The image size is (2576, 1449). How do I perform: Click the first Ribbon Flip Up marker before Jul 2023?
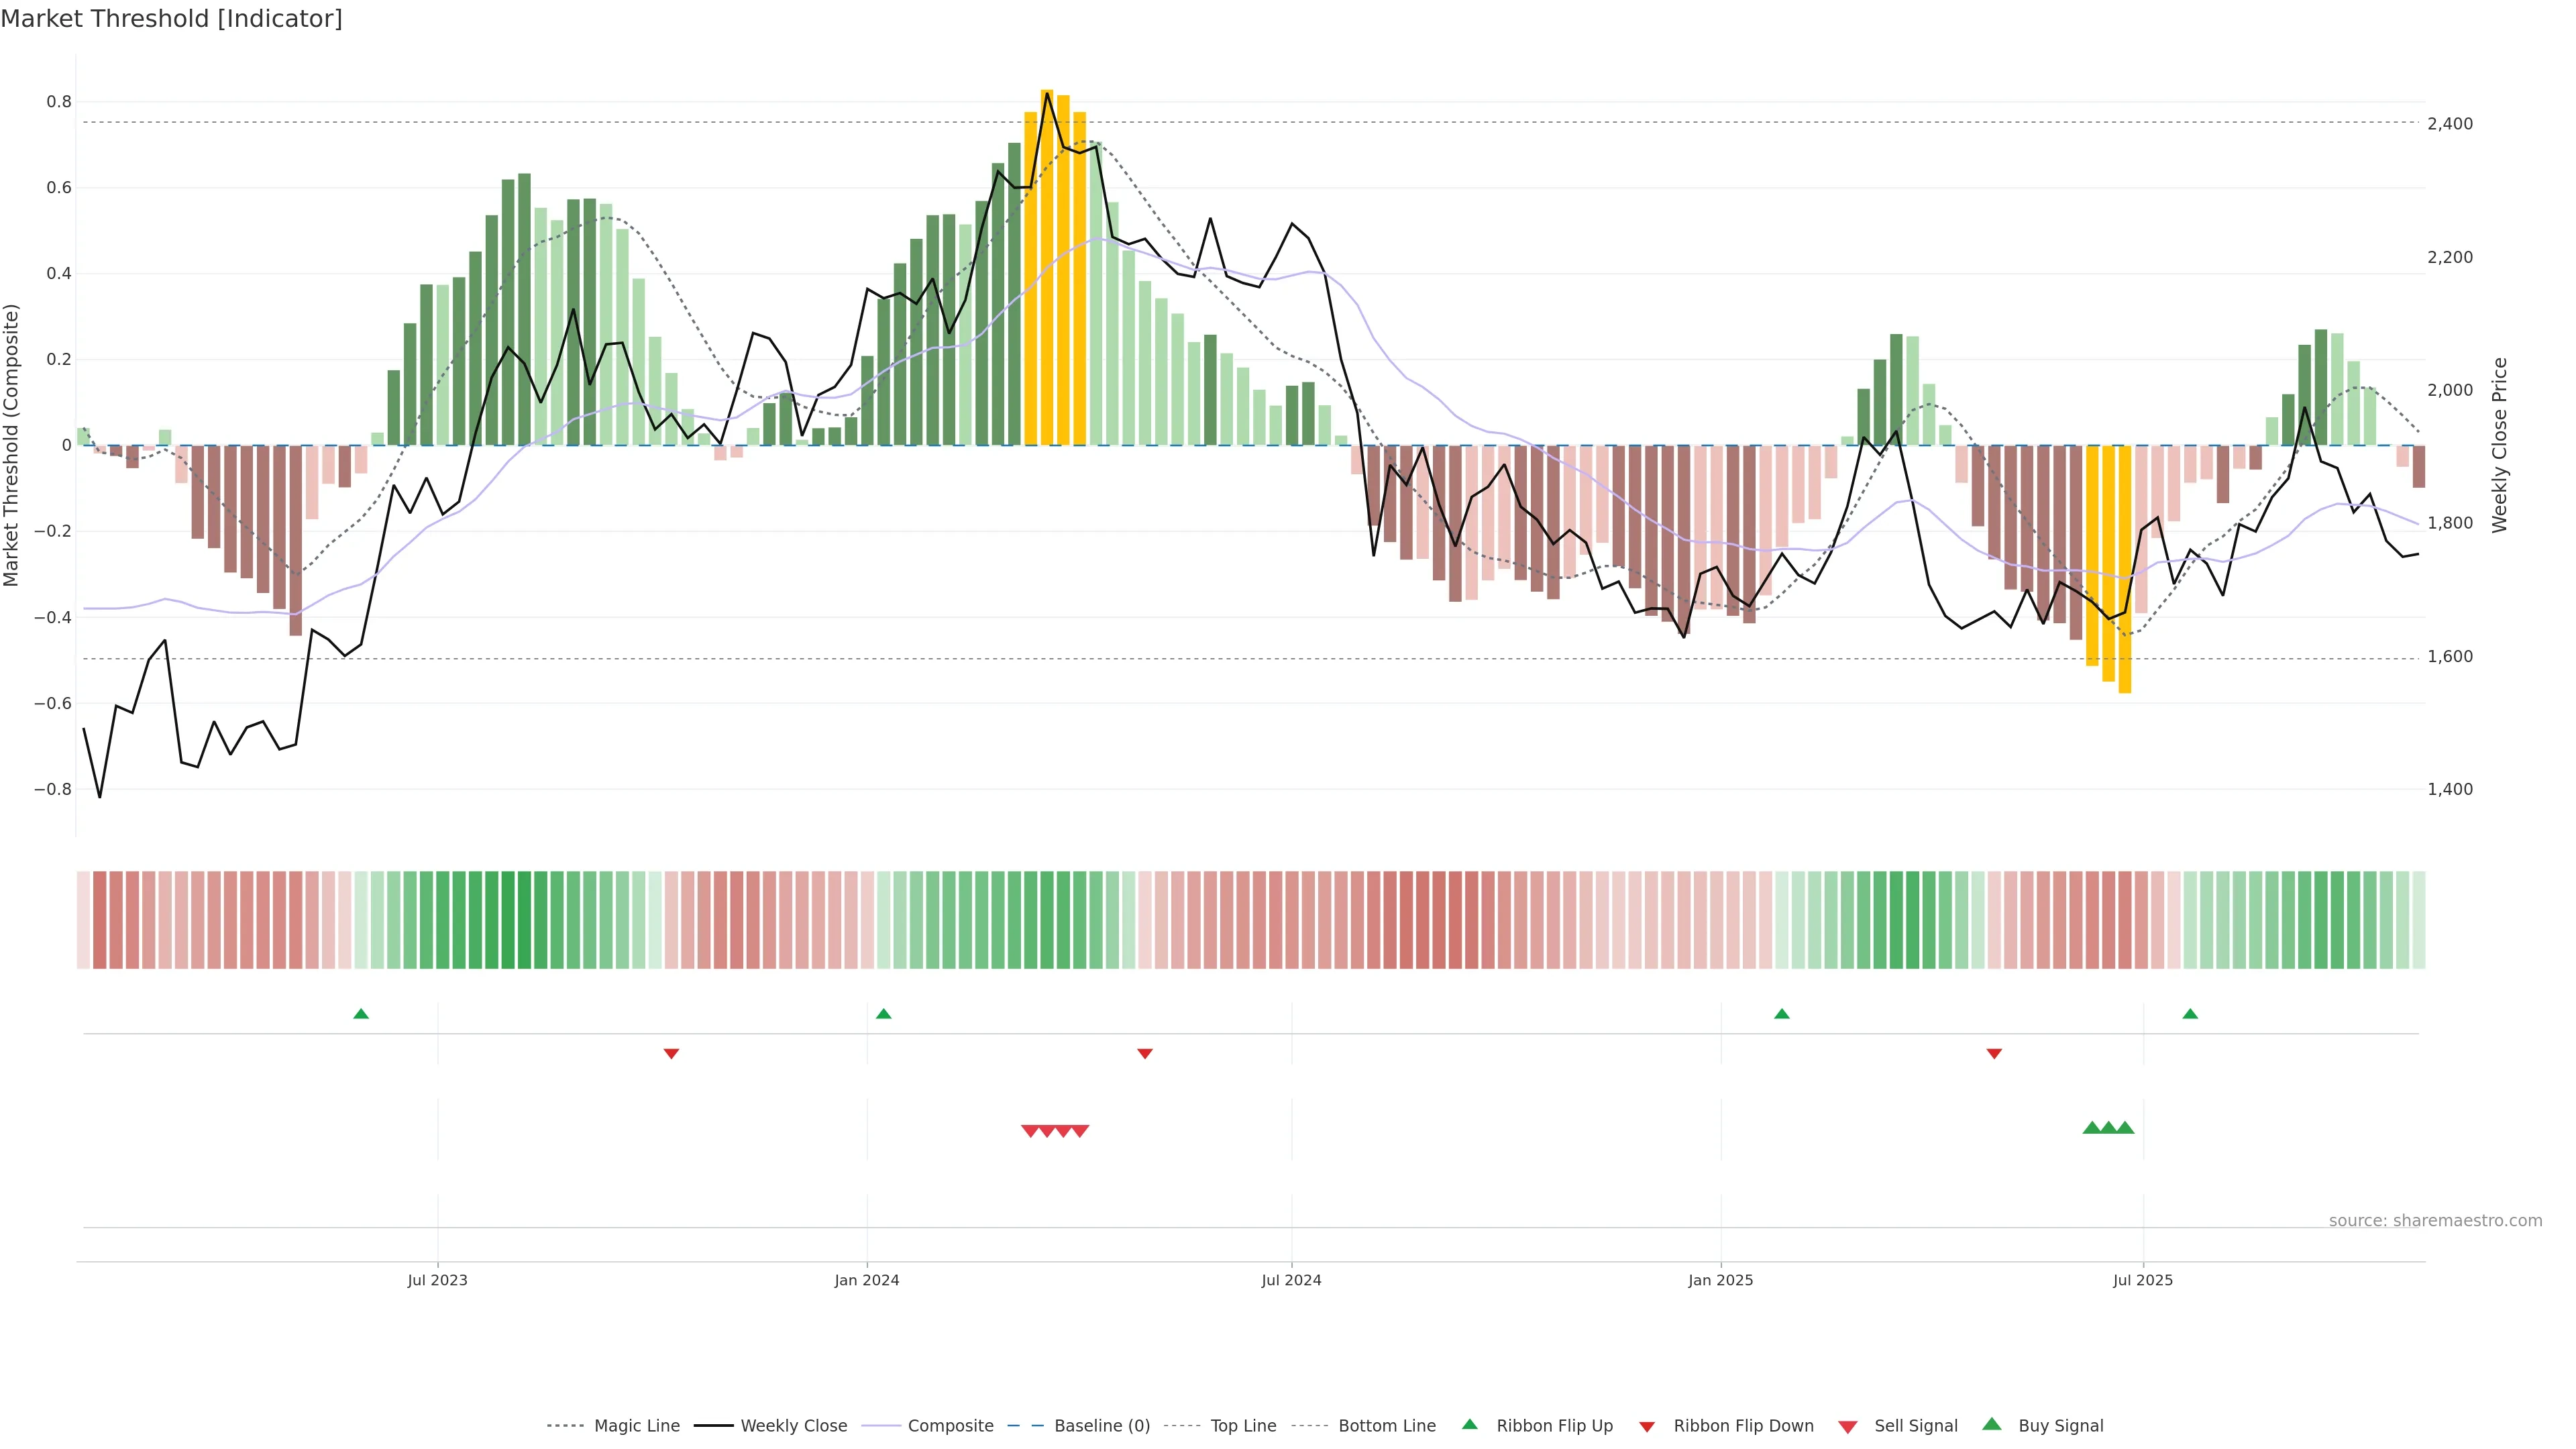(361, 1014)
